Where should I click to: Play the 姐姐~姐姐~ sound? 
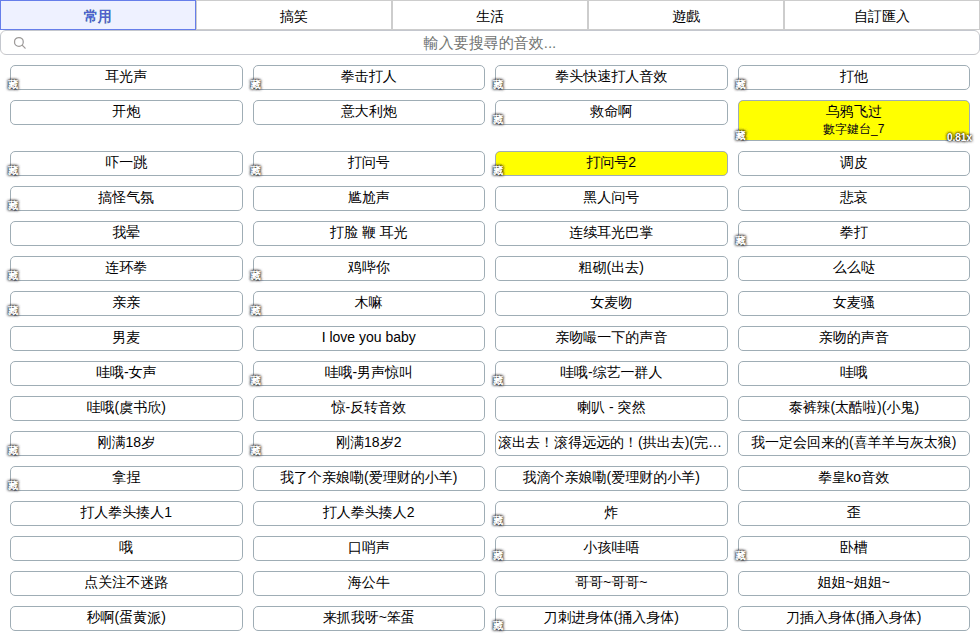coord(854,584)
